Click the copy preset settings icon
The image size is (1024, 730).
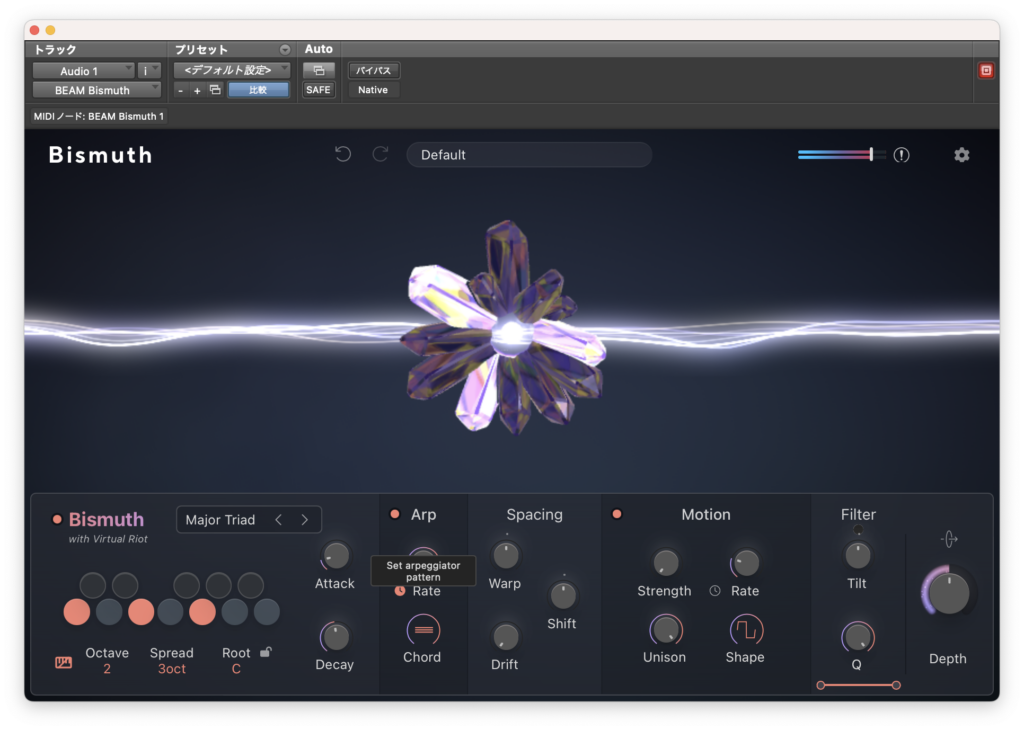(x=215, y=90)
